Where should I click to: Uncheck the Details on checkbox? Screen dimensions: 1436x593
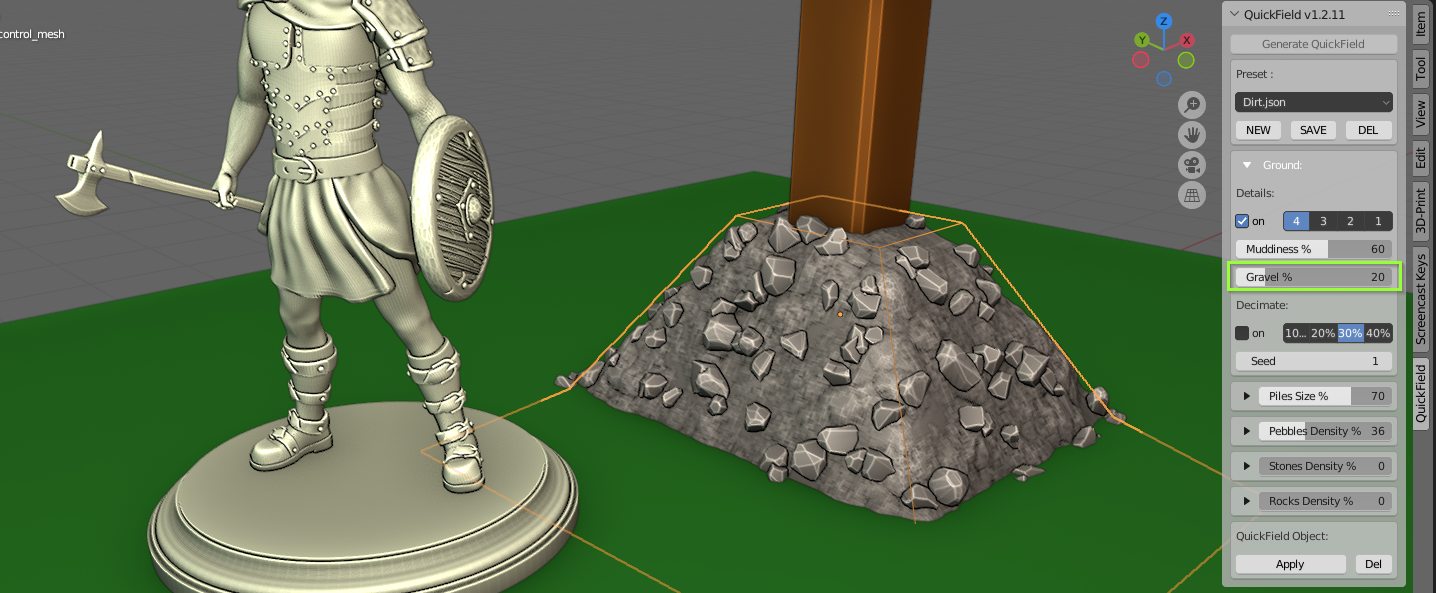tap(1242, 221)
